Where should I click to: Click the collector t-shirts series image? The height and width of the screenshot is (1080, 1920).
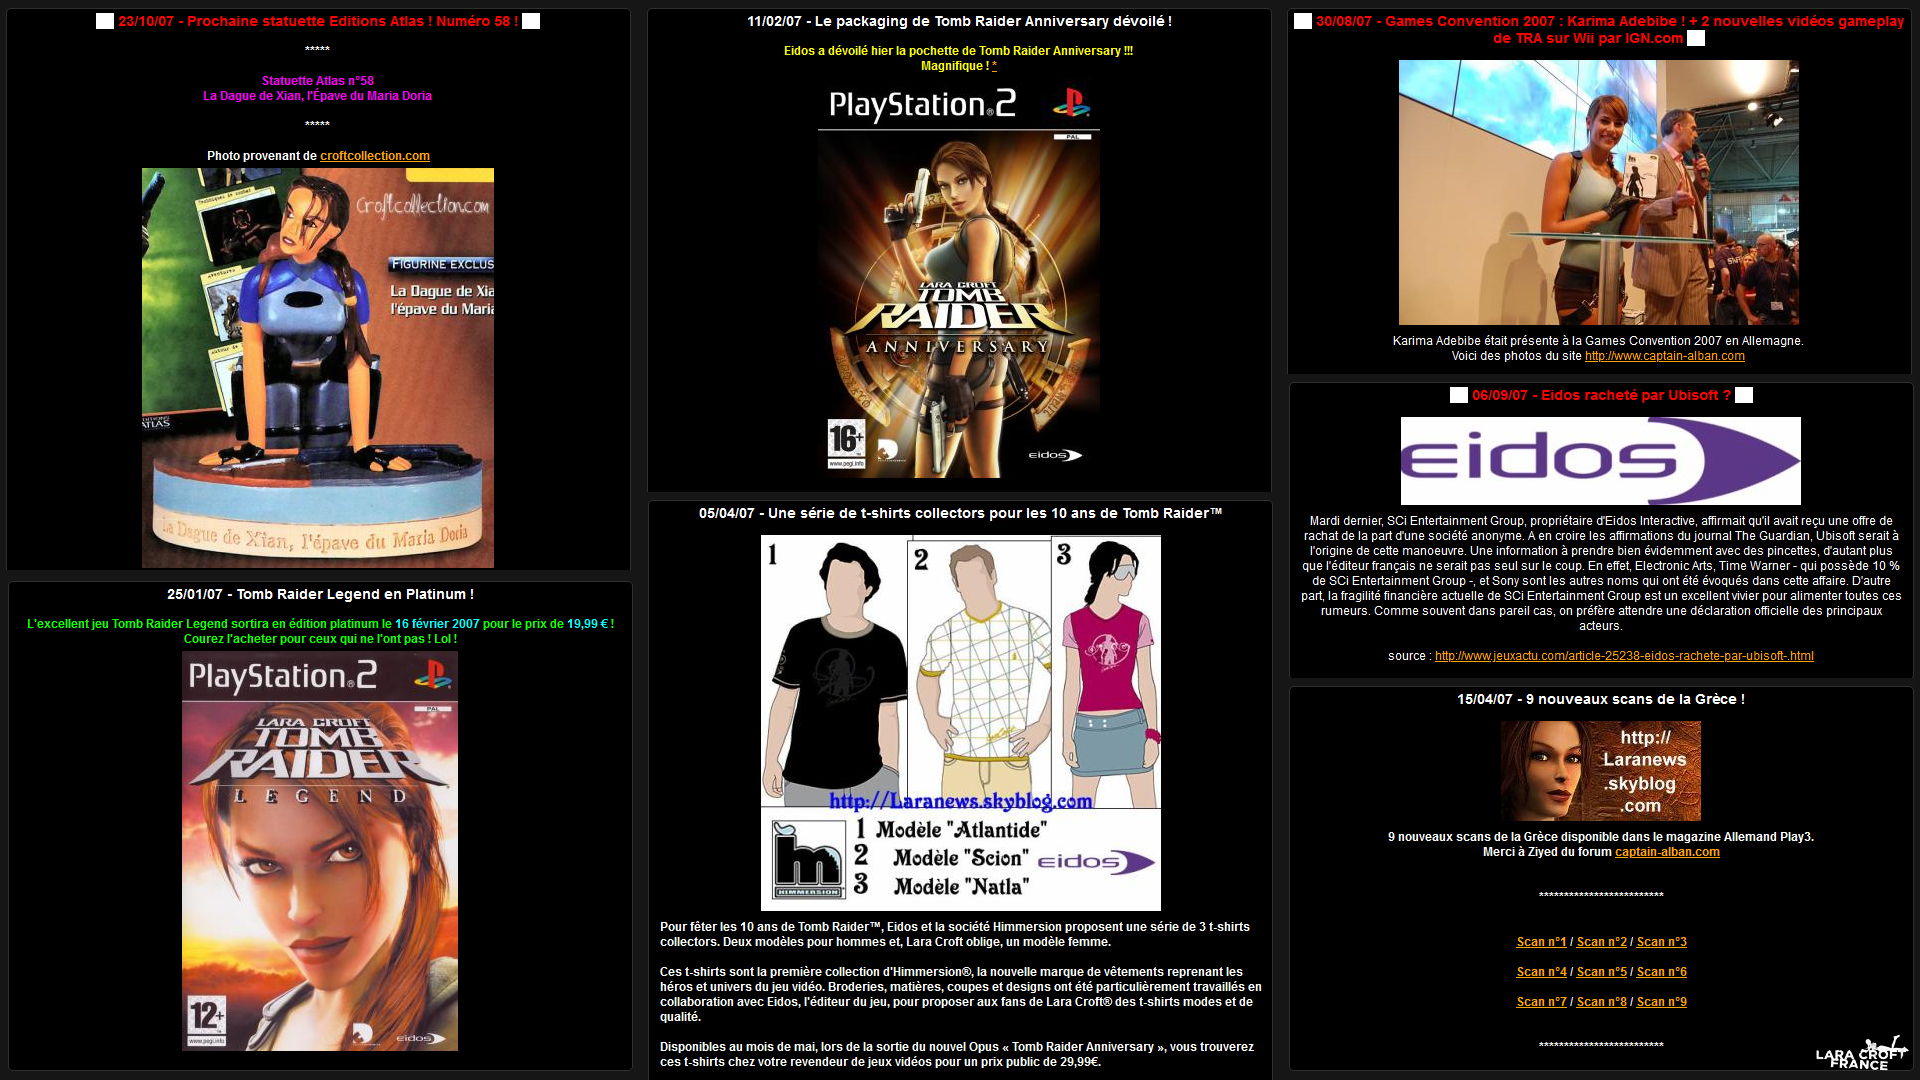click(960, 722)
